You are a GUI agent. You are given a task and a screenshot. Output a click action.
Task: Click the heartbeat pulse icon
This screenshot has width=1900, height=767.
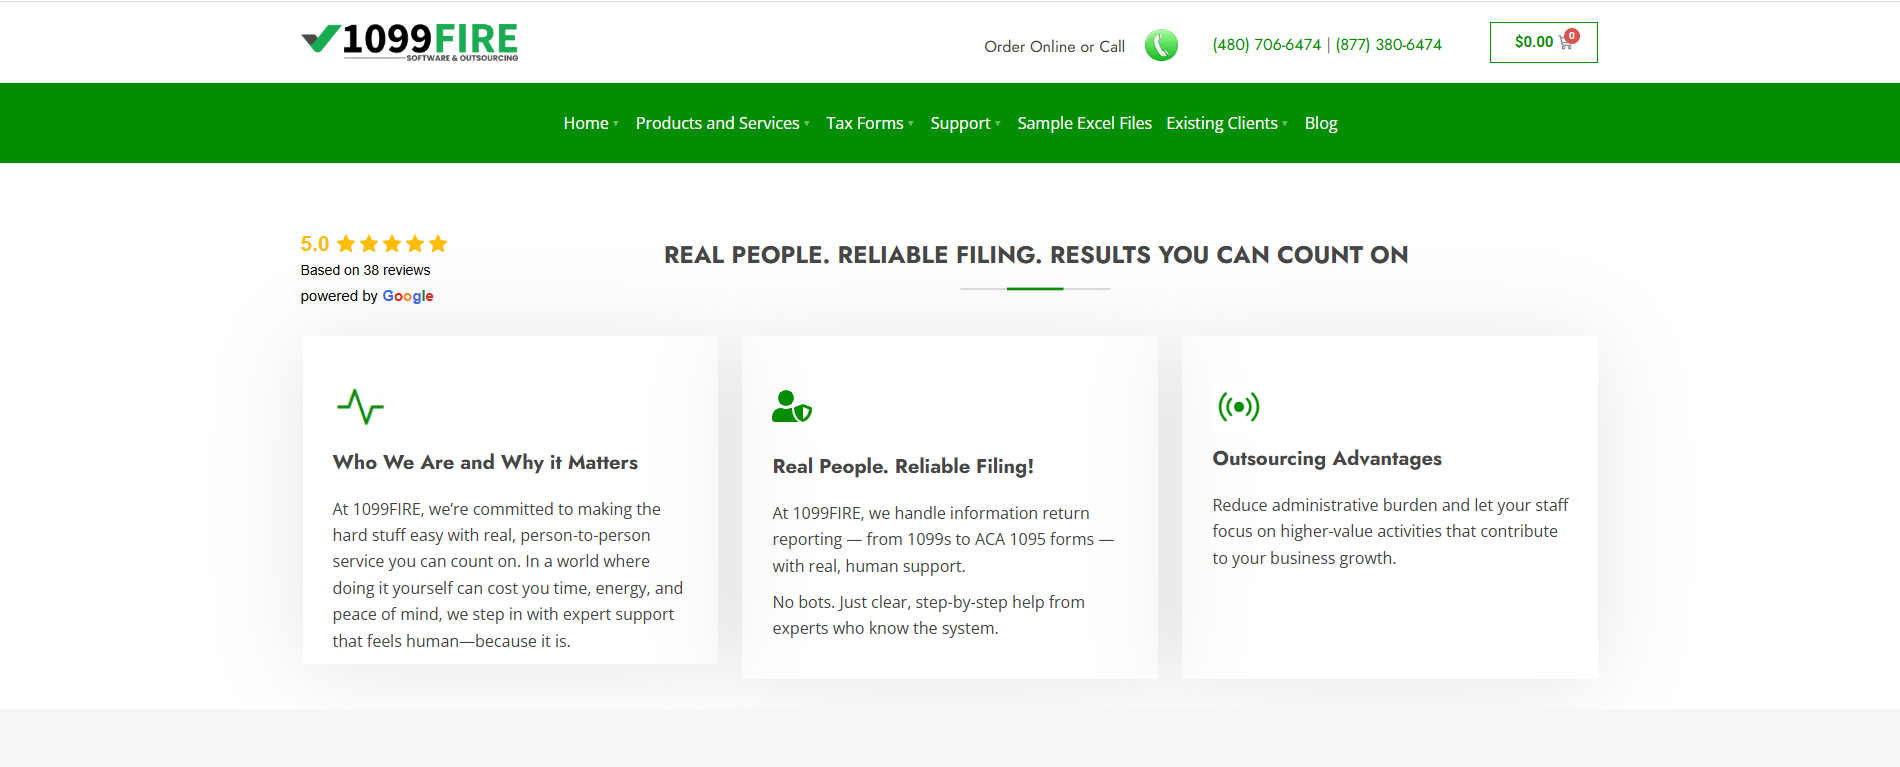(360, 406)
